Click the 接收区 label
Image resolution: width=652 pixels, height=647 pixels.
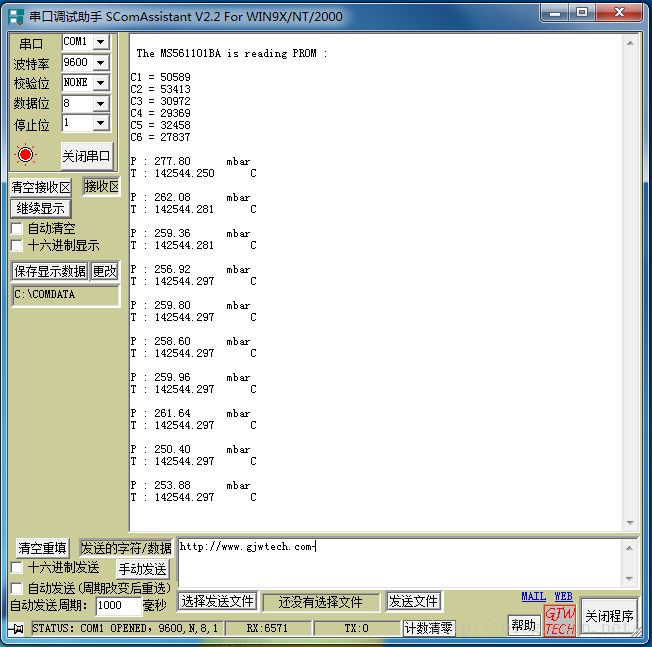pyautogui.click(x=101, y=186)
